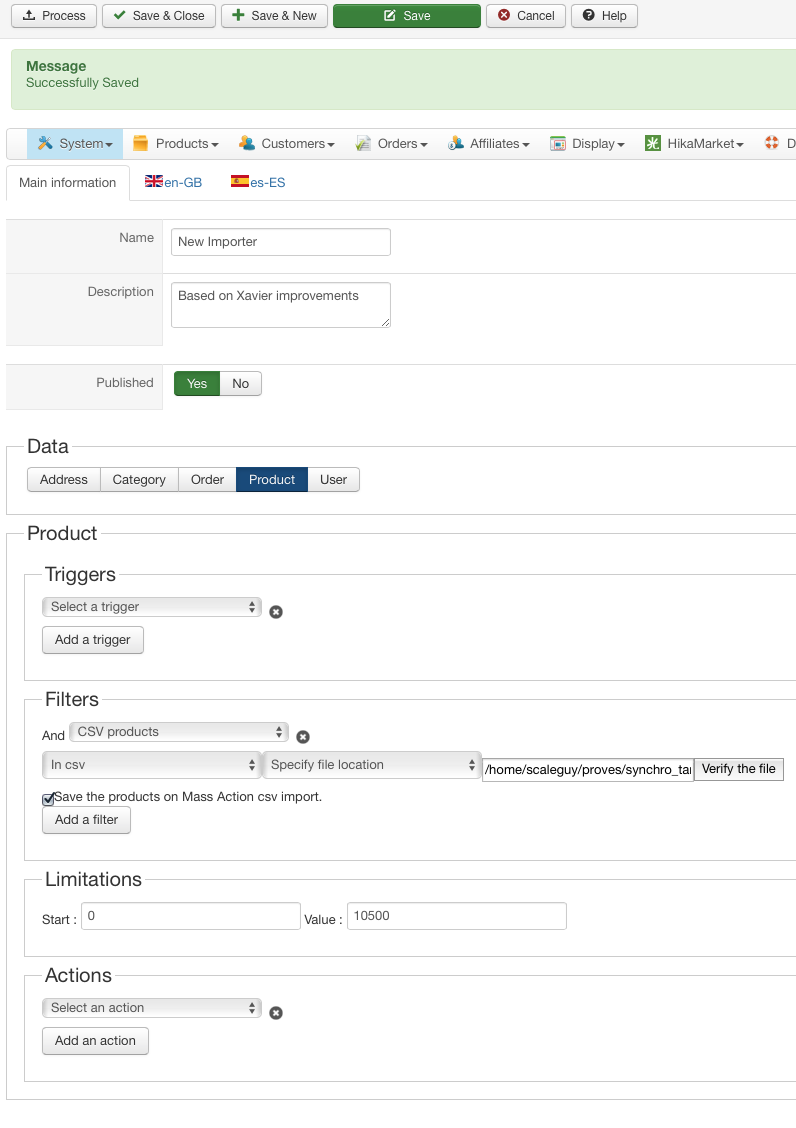Remove the action with the x icon

point(276,1013)
